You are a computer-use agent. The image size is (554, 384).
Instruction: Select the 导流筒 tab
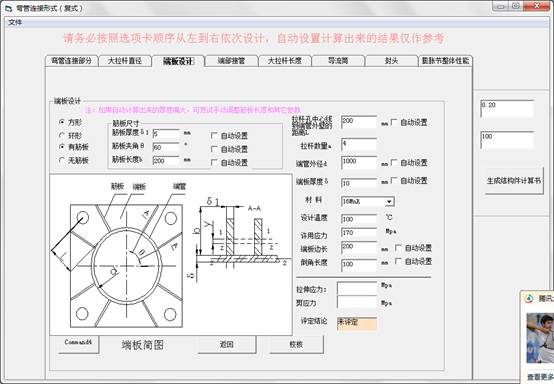coord(338,61)
